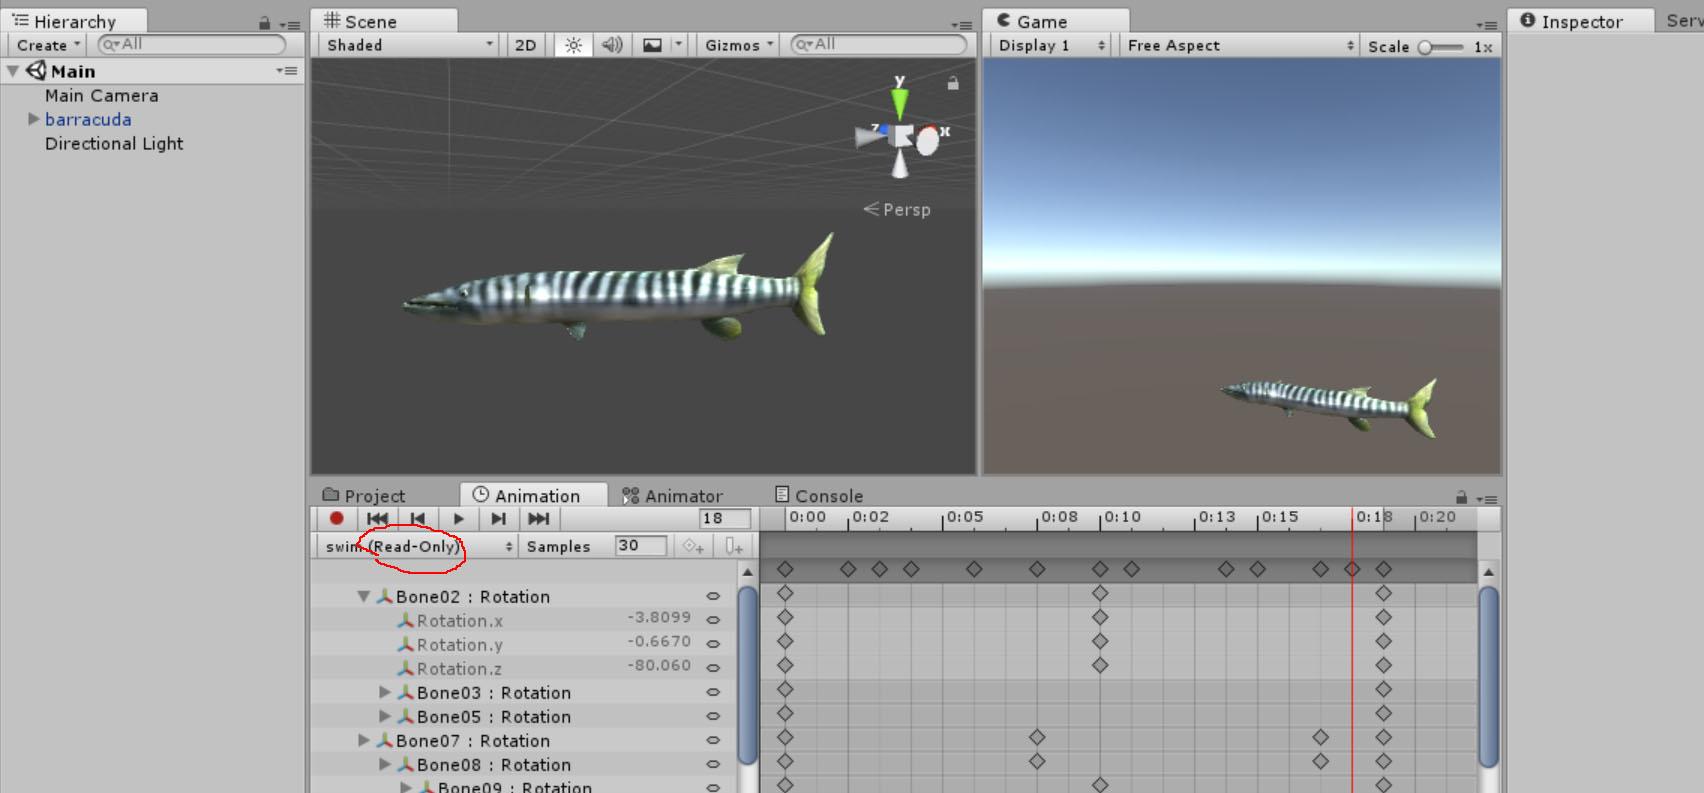Screen dimensions: 1704x793
Task: Step to next keyframe
Action: [x=498, y=518]
